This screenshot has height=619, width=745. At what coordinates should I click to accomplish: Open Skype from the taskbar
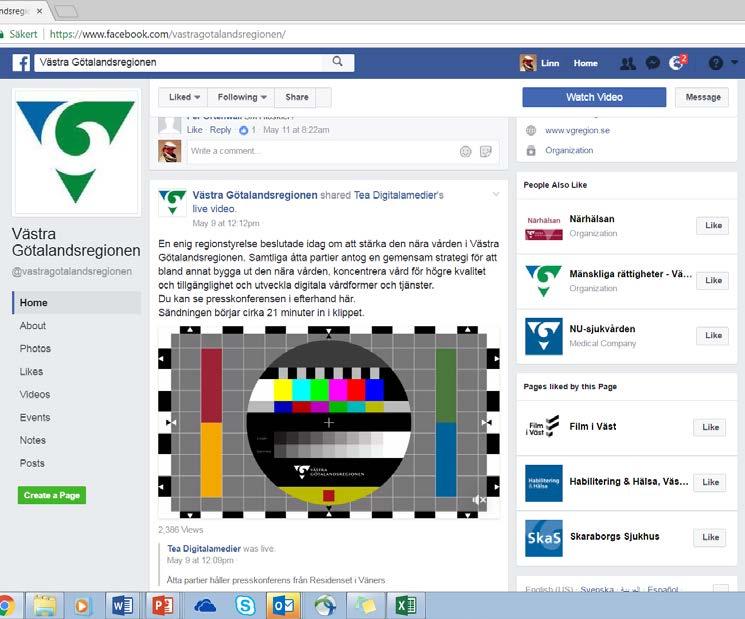[246, 606]
